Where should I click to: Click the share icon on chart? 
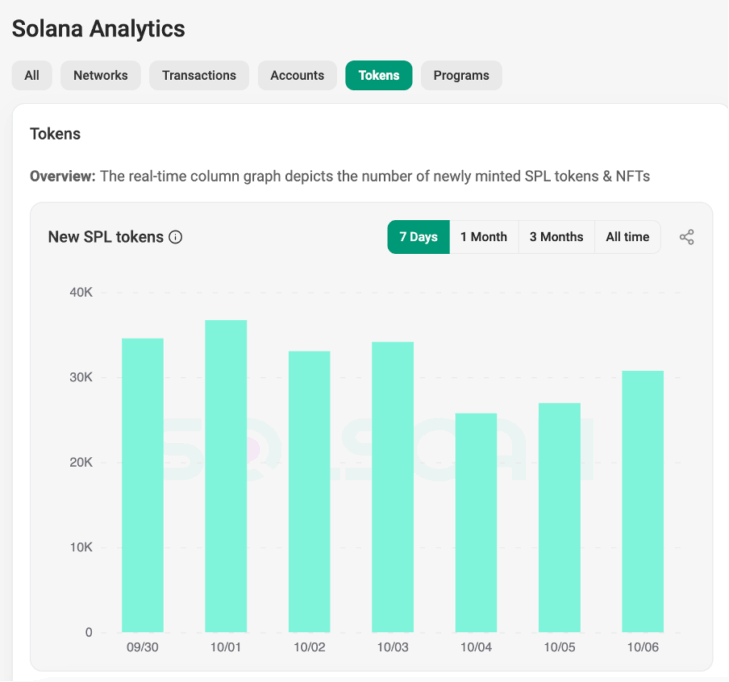coord(687,237)
